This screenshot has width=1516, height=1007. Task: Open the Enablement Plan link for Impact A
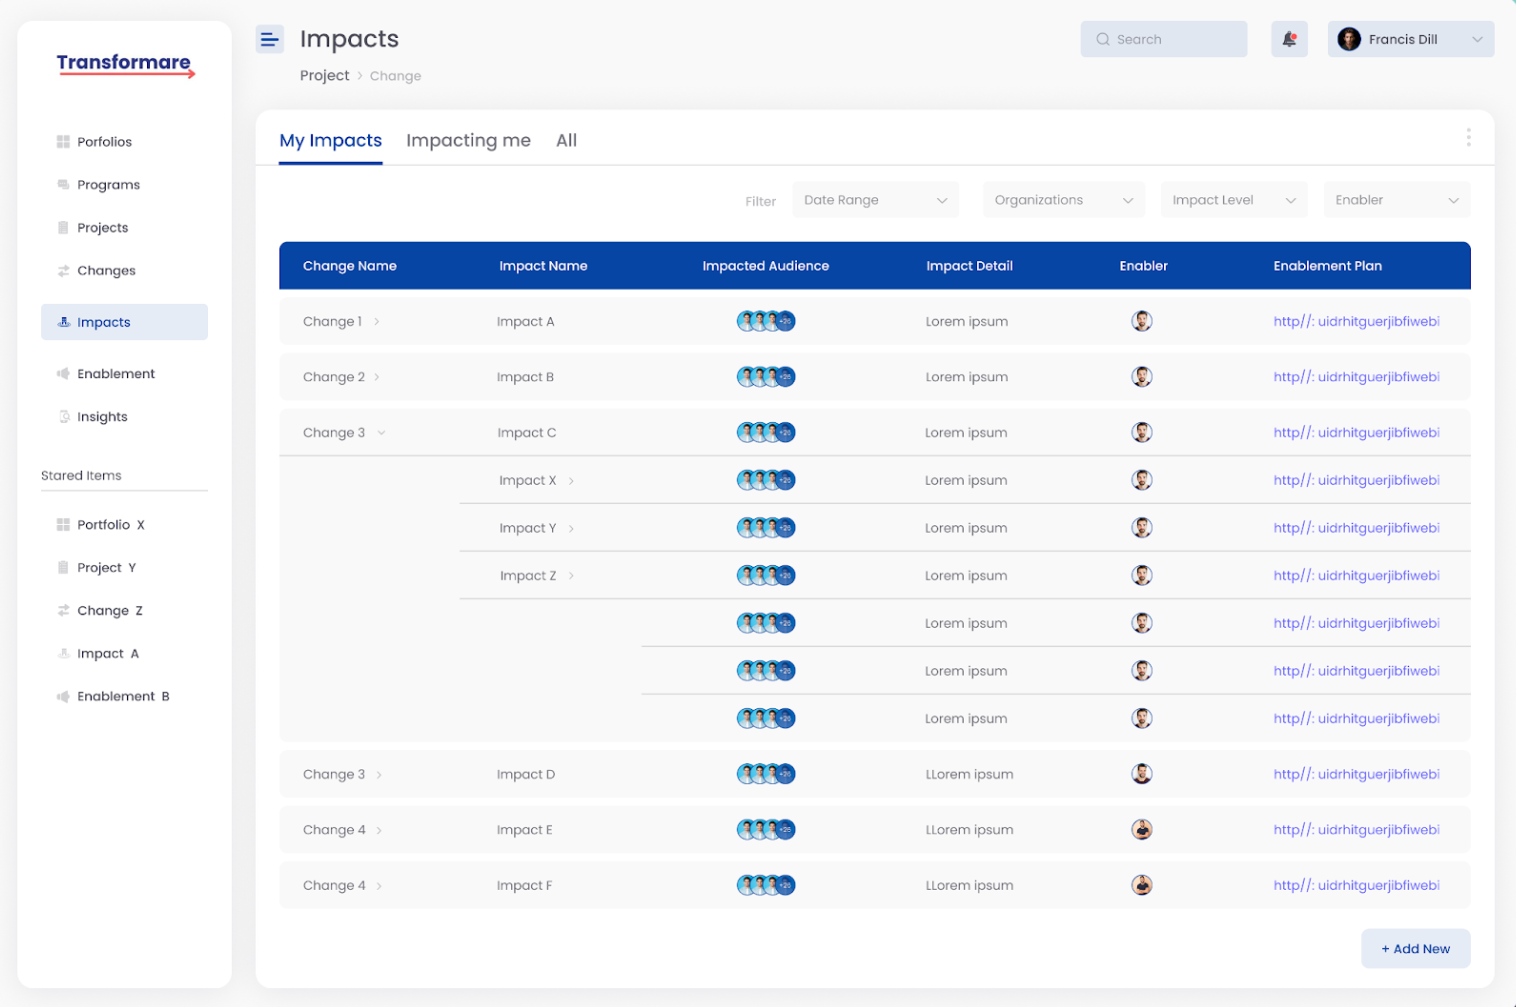1356,321
